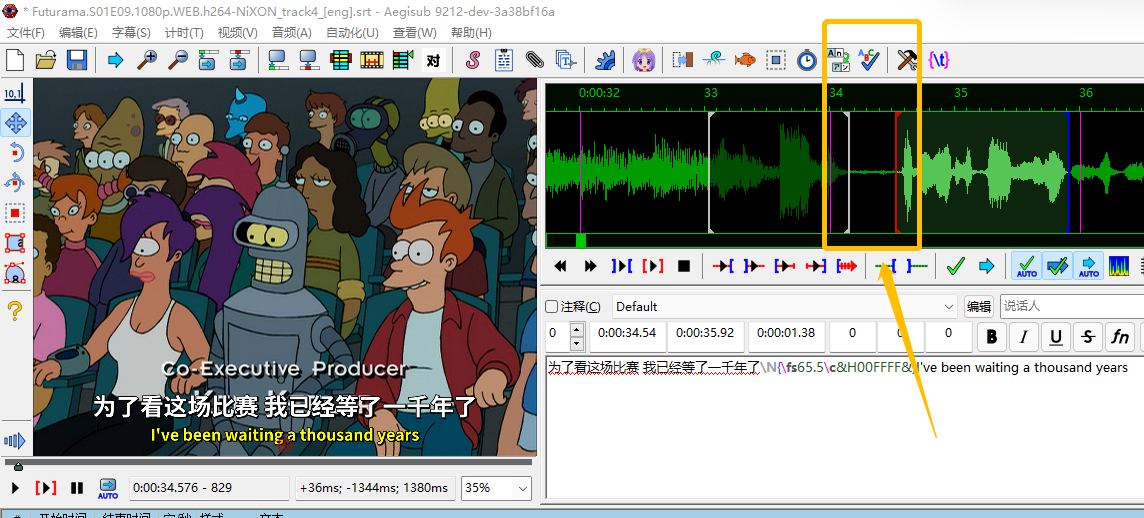The height and width of the screenshot is (518, 1144).
Task: Toggle video auto-play button under the video
Action: click(108, 488)
